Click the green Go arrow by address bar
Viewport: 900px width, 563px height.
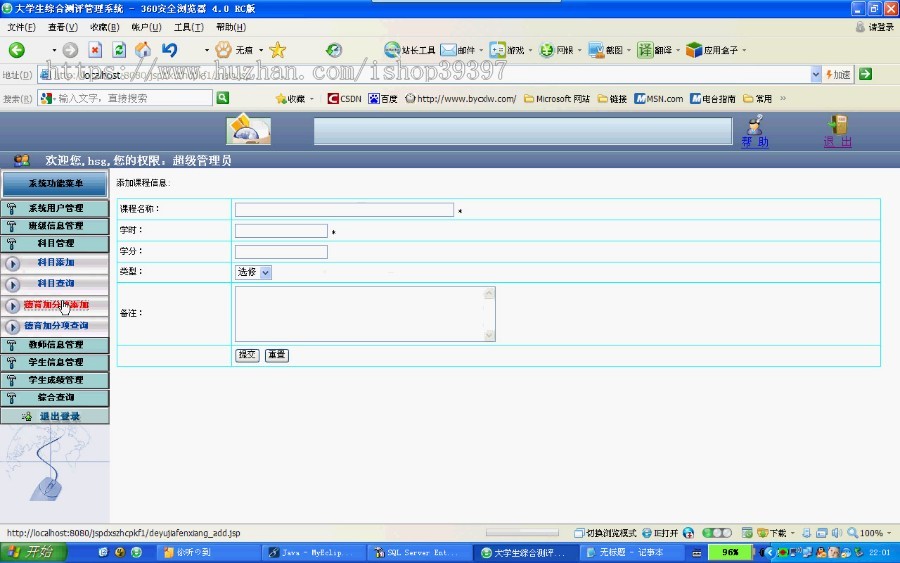tap(866, 74)
